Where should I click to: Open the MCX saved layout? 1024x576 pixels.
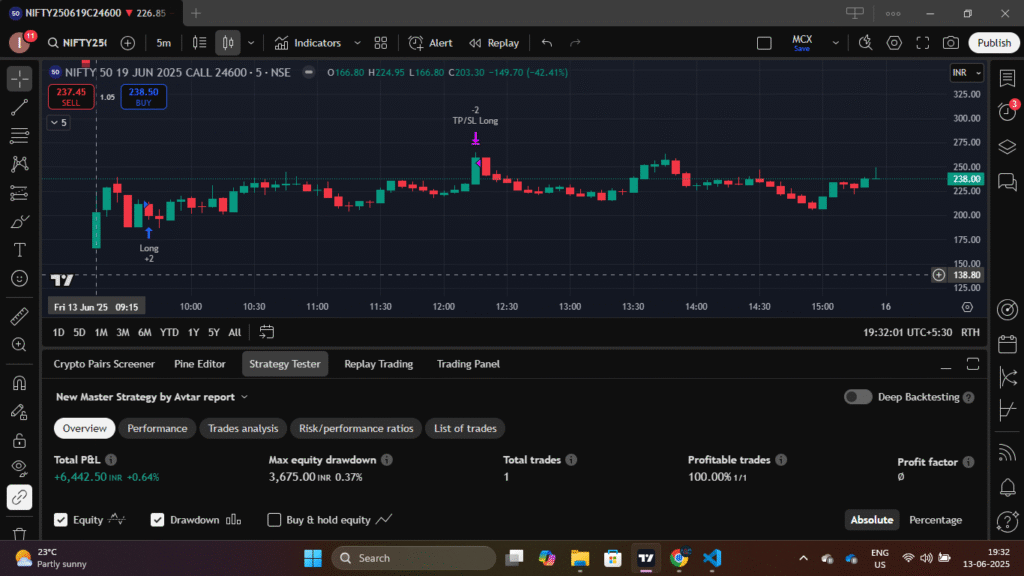point(802,43)
